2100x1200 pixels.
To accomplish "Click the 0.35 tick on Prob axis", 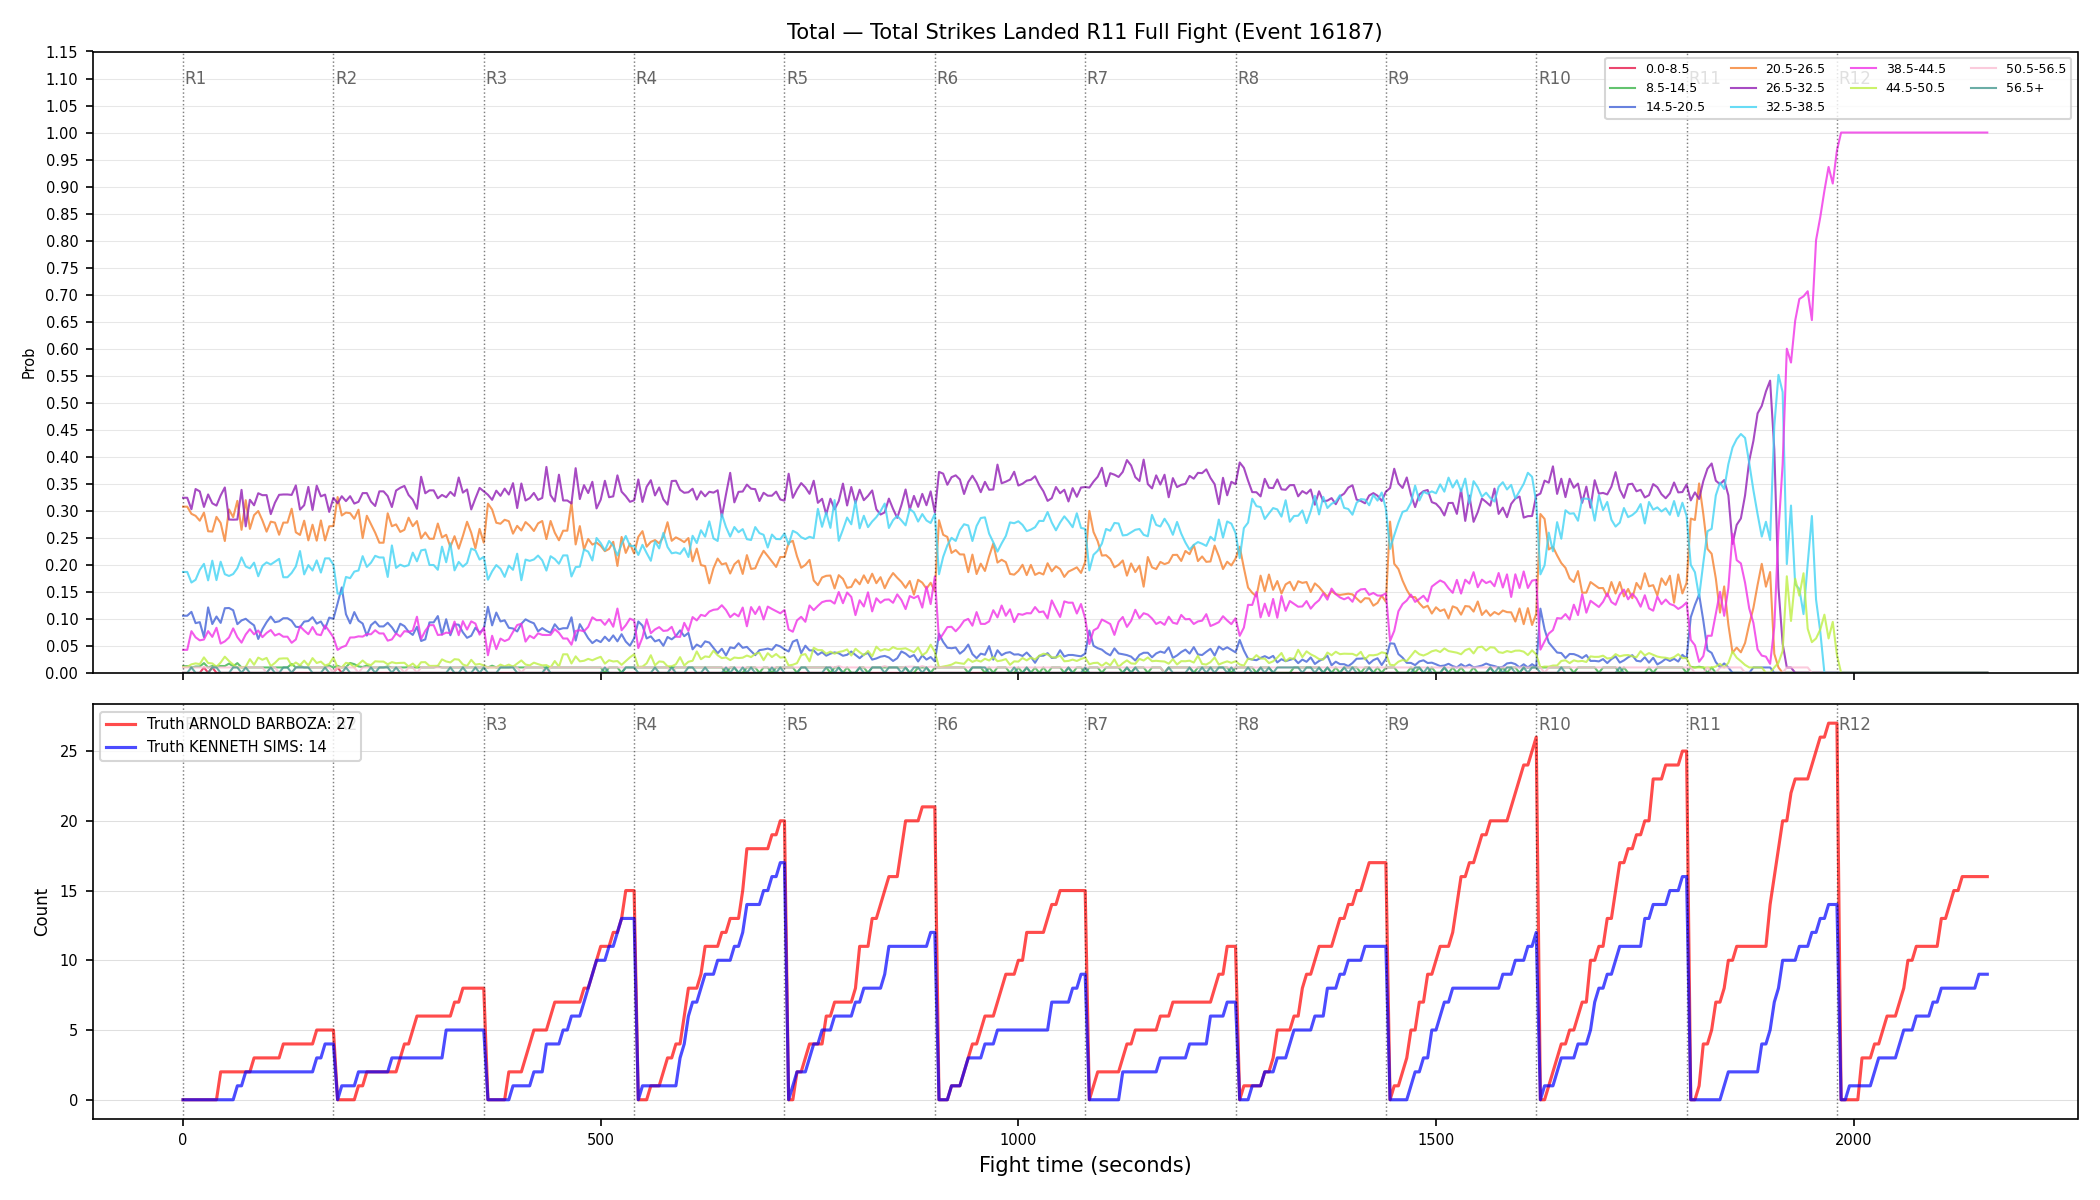I will 61,484.
